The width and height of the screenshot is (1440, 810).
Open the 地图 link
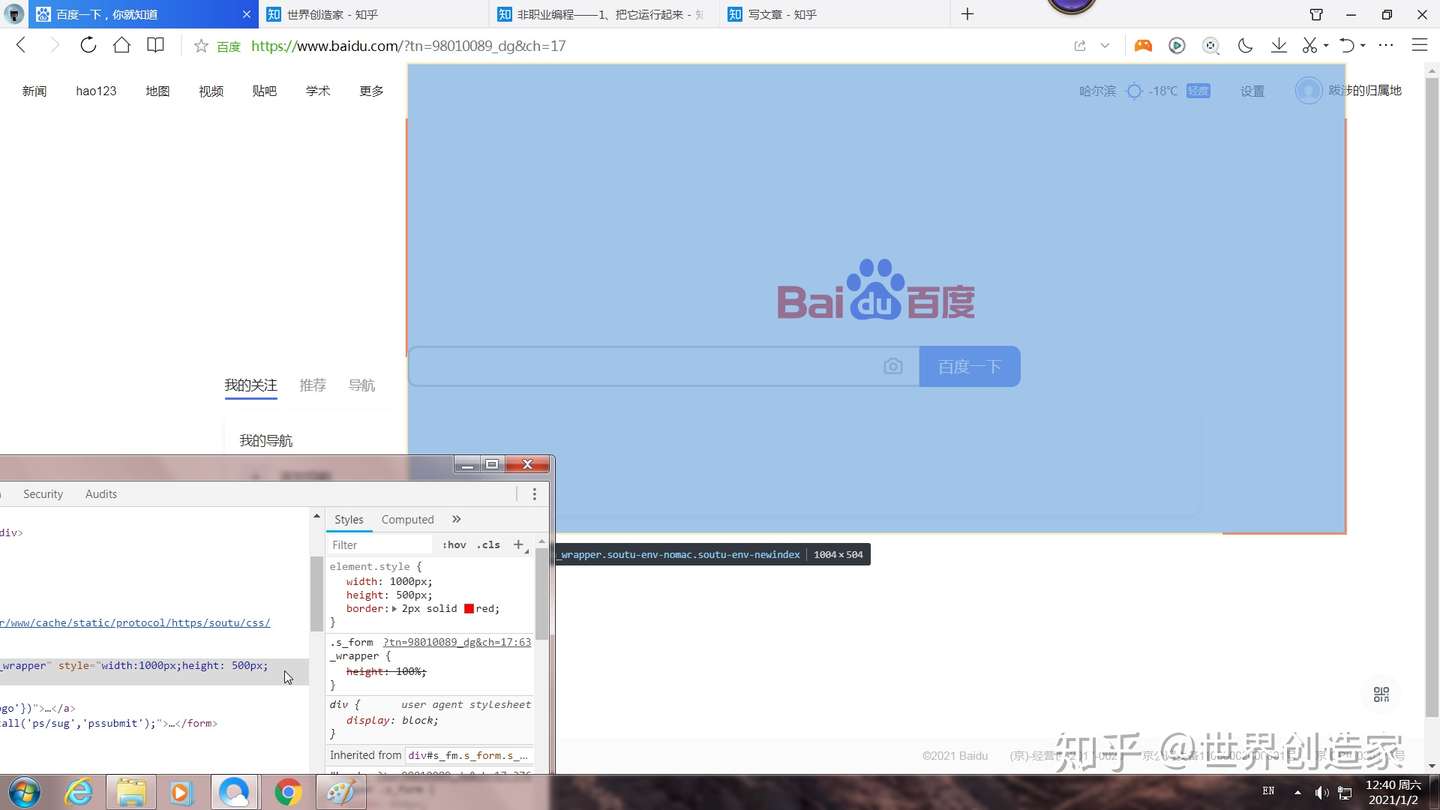click(158, 91)
